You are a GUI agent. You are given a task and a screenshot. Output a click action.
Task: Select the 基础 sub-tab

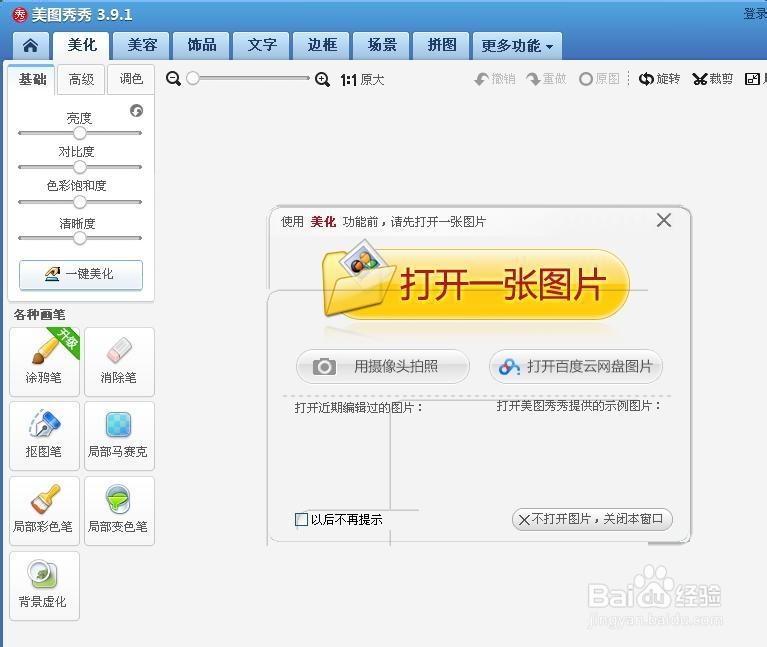tap(32, 79)
